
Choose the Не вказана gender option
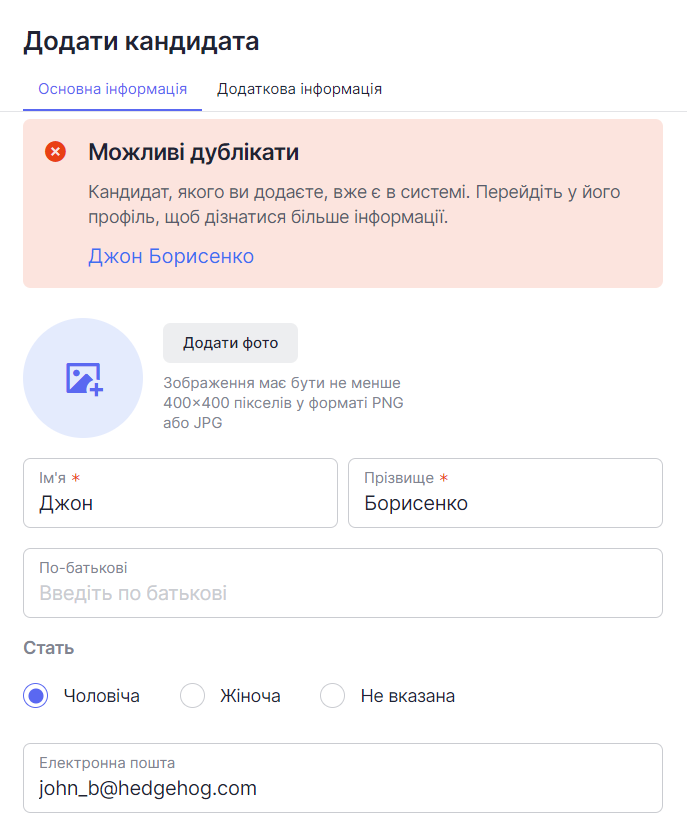click(332, 696)
